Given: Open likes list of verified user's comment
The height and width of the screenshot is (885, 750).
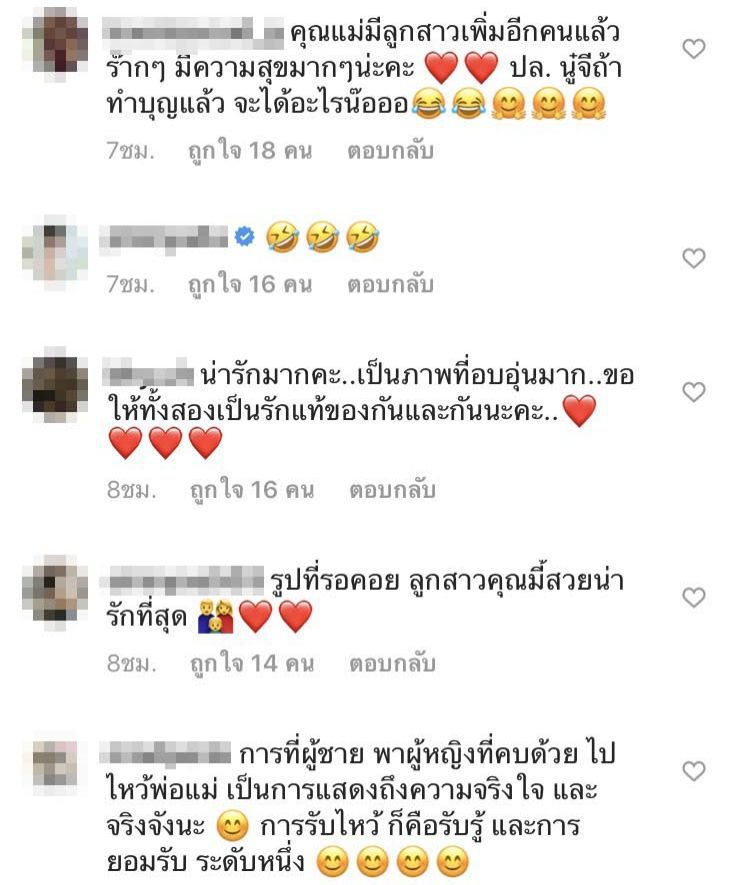Looking at the screenshot, I should click(x=250, y=284).
